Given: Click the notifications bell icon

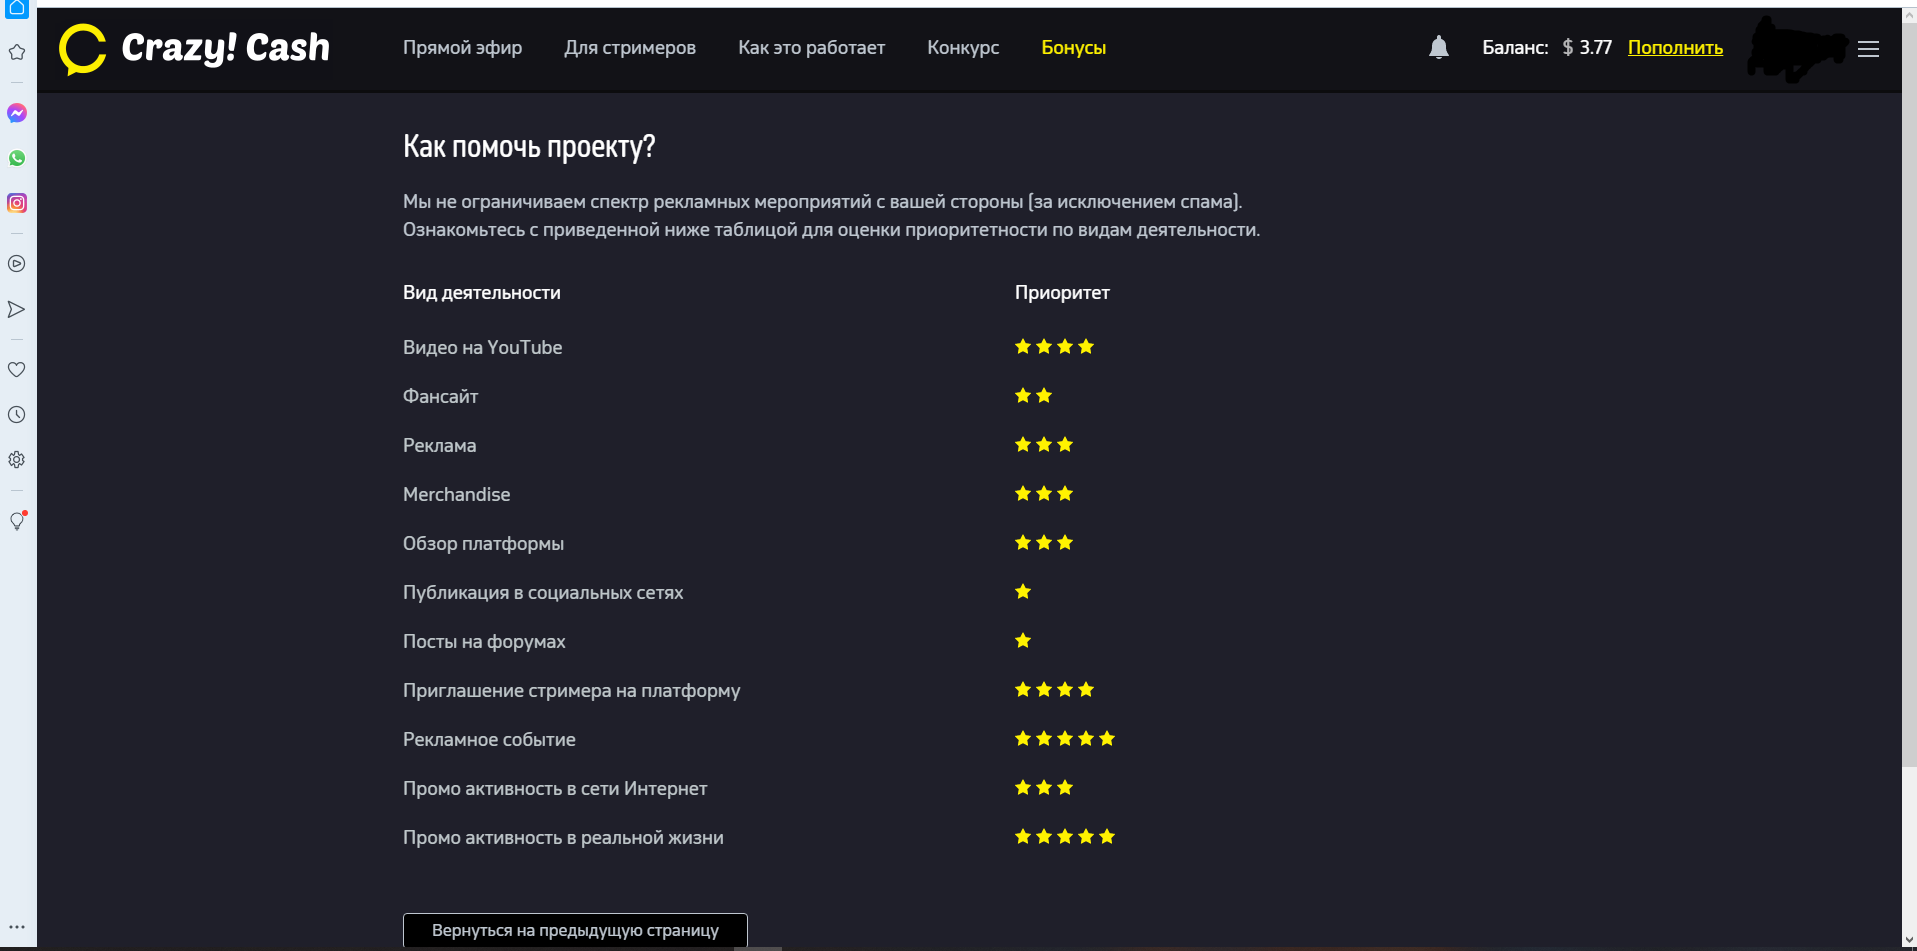Looking at the screenshot, I should tap(1438, 47).
